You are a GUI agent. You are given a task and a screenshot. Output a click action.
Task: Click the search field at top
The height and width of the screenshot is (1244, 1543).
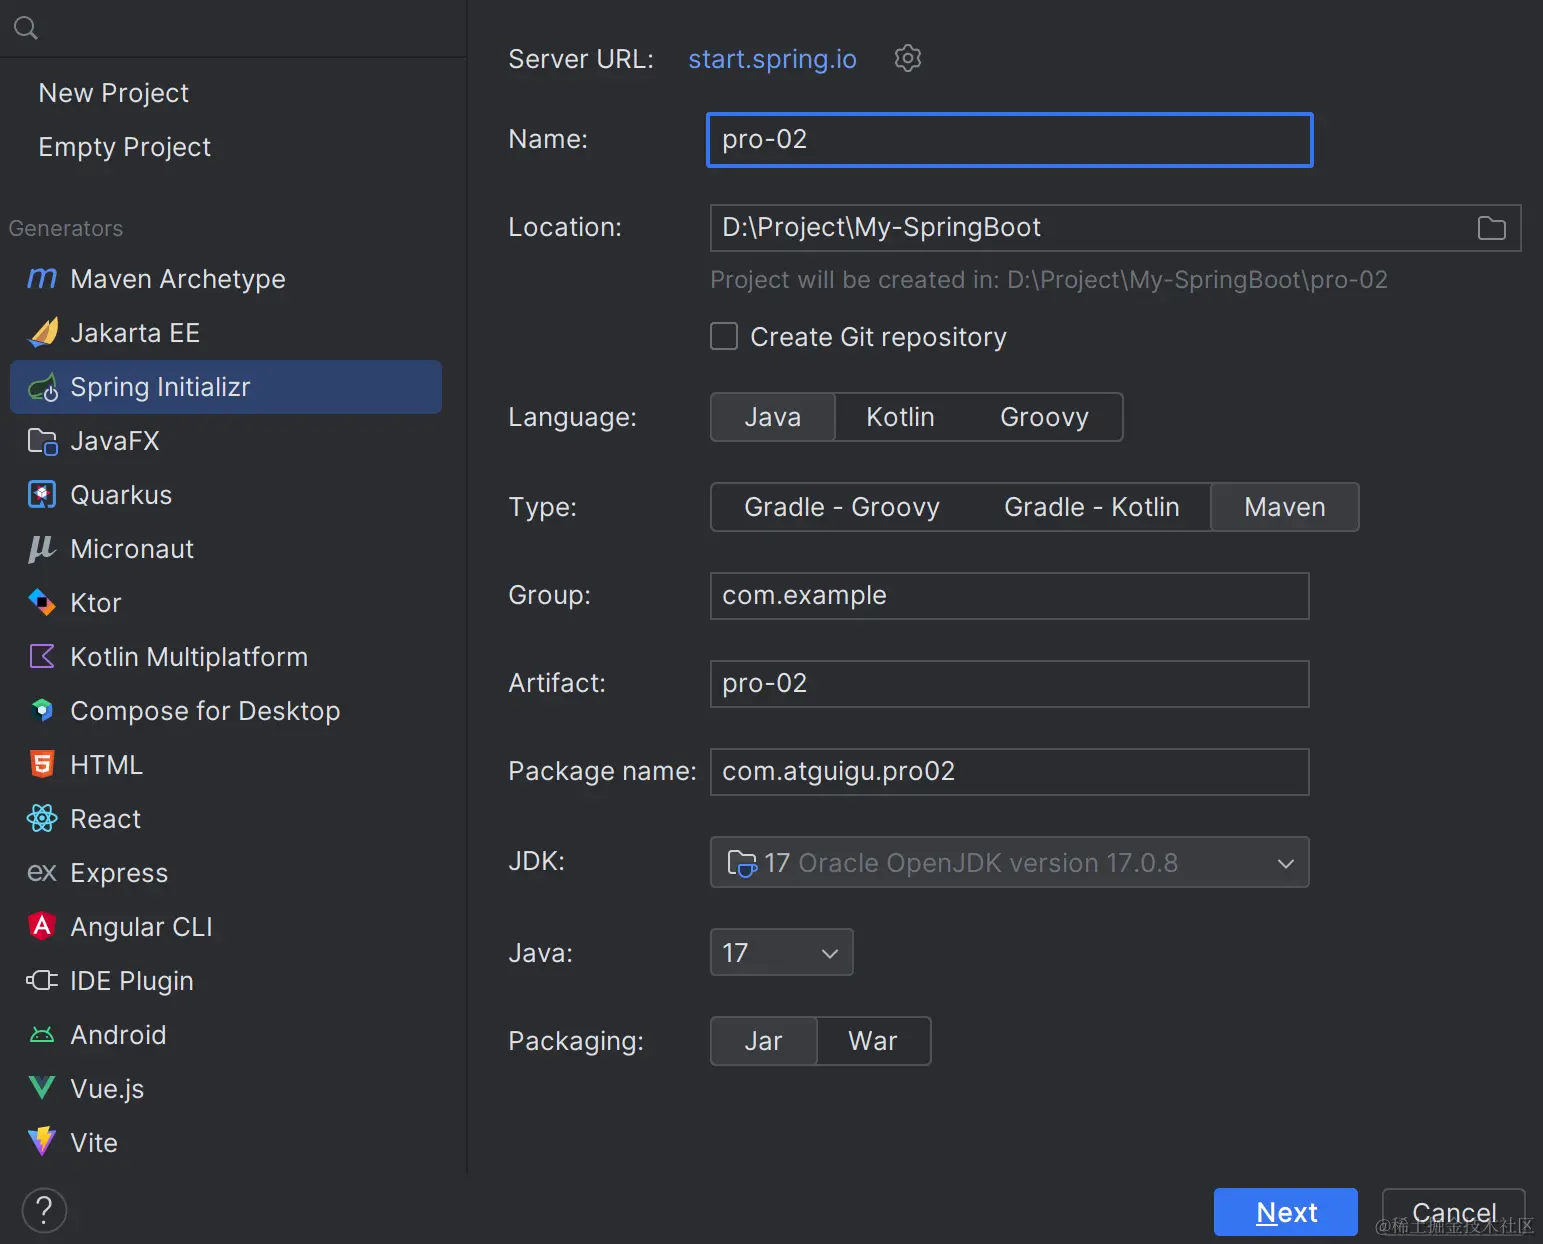tap(233, 28)
